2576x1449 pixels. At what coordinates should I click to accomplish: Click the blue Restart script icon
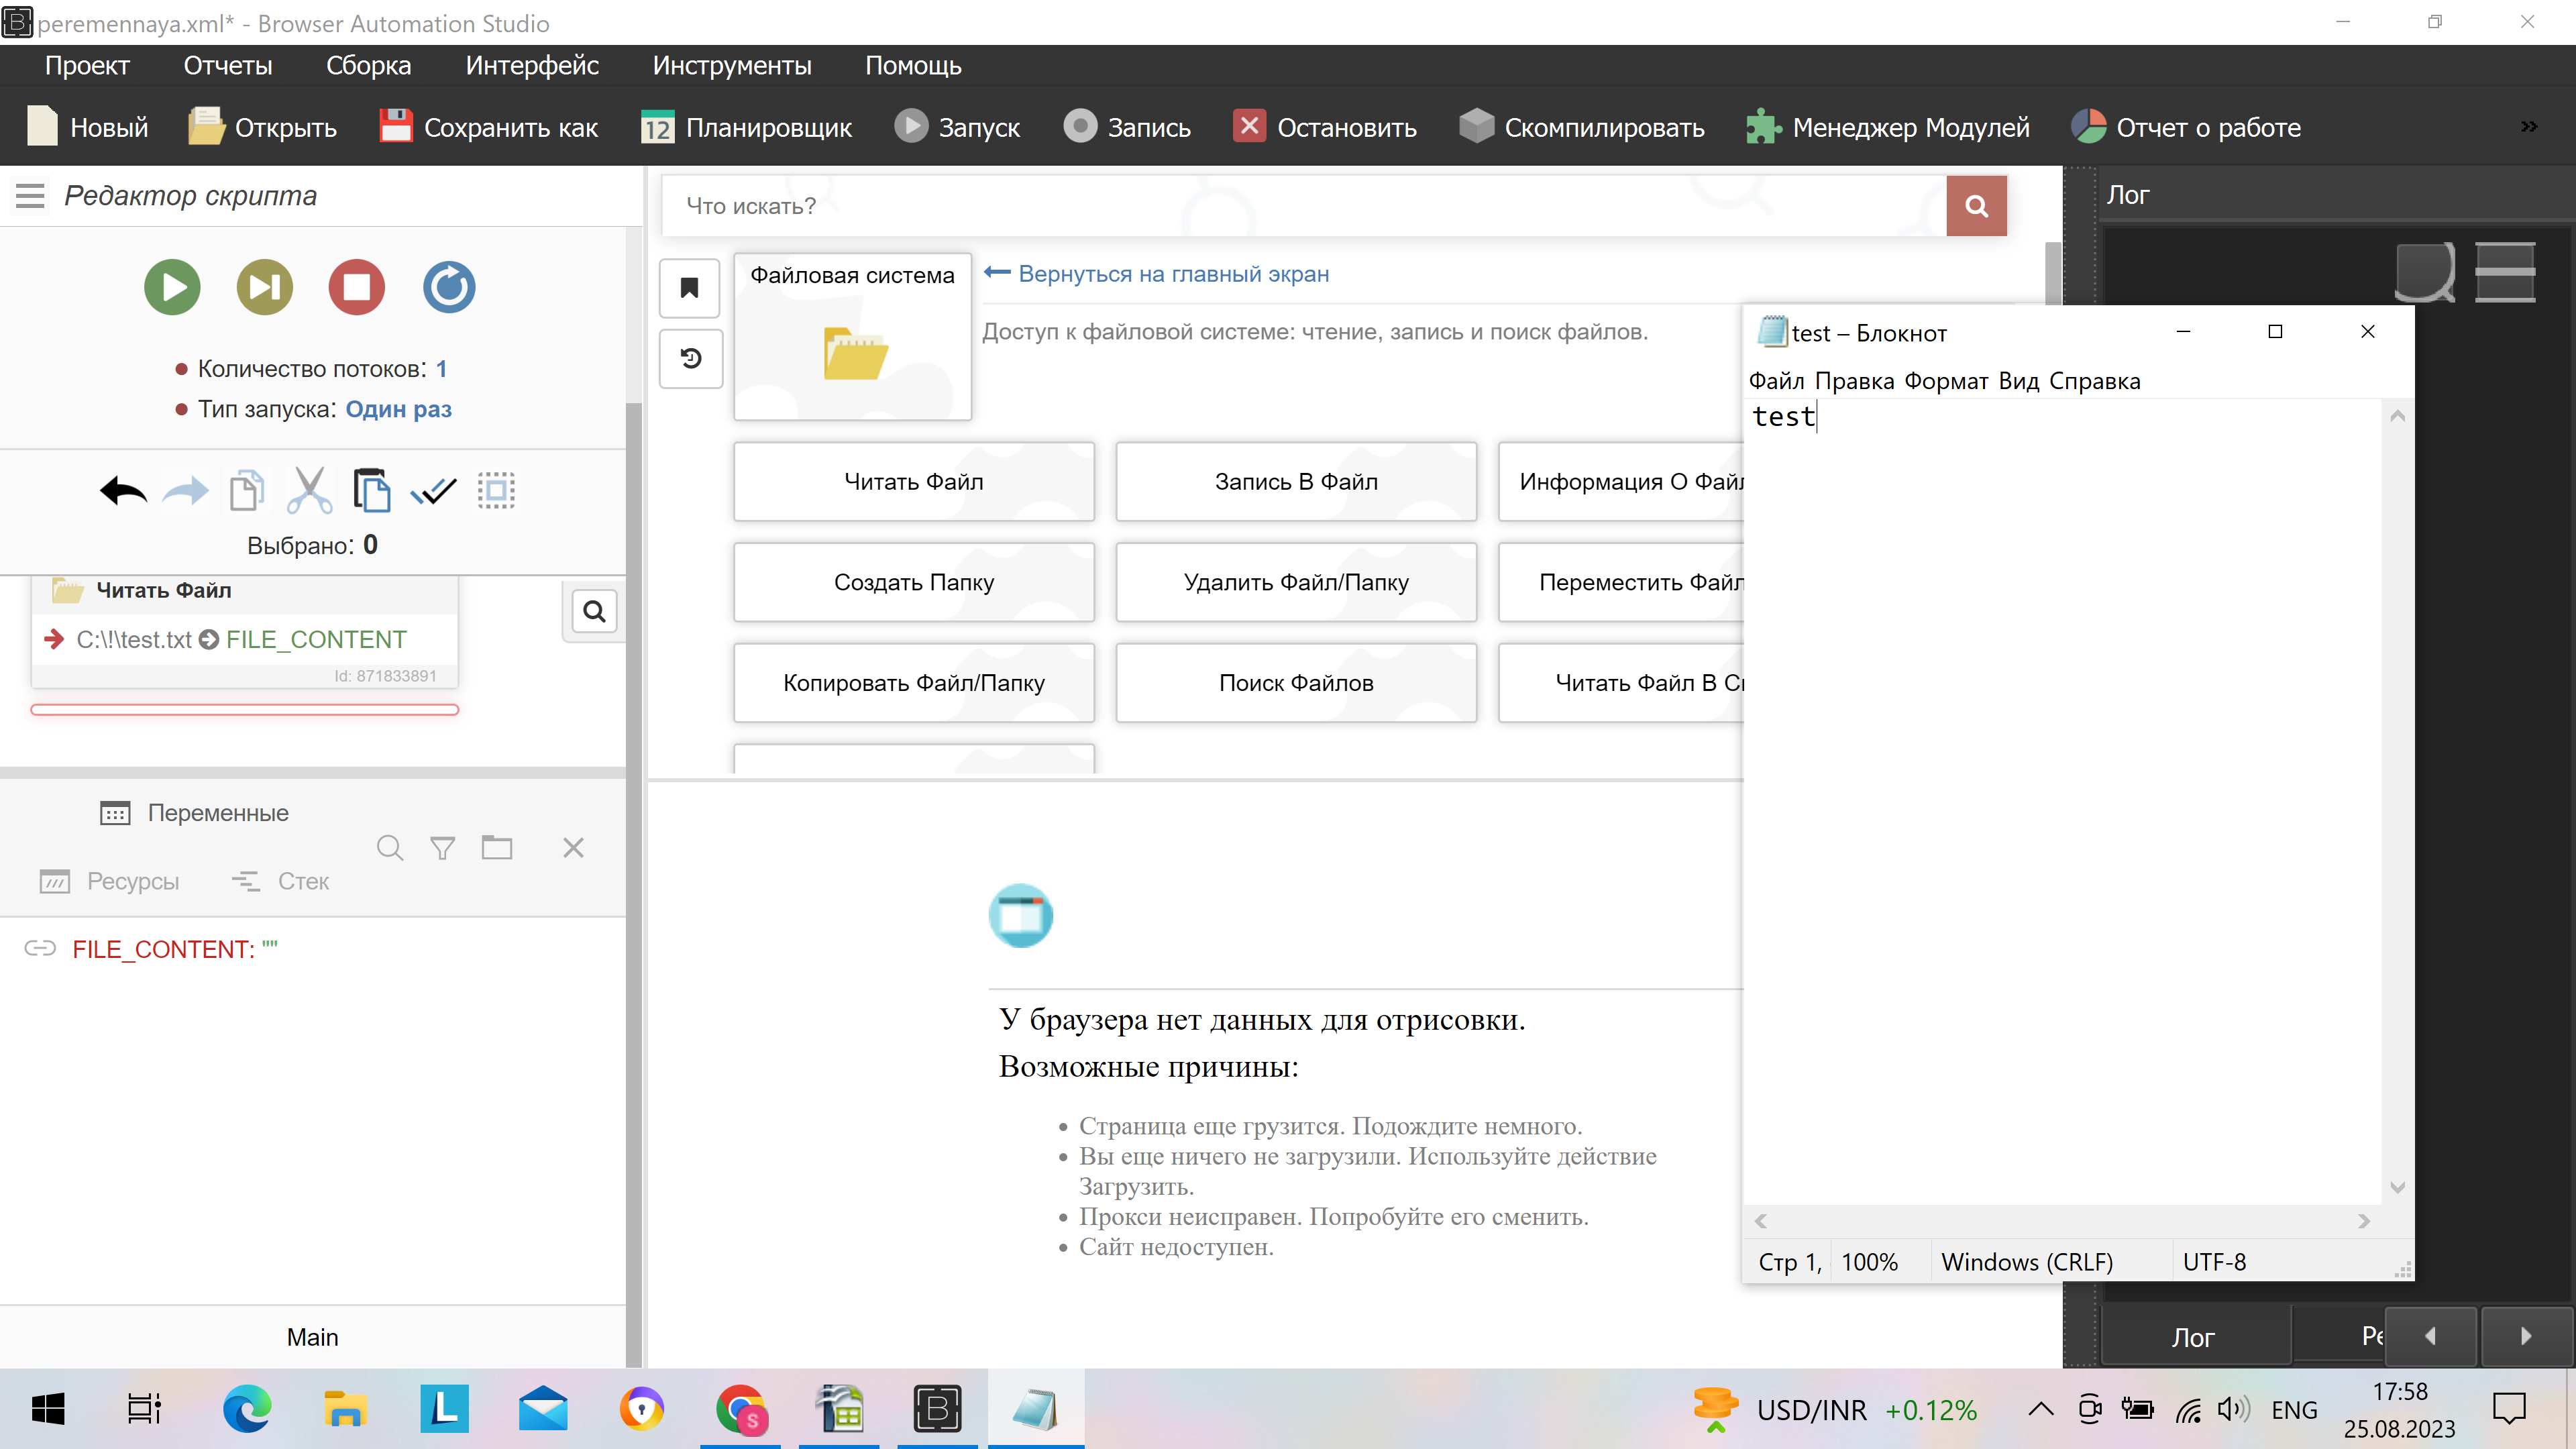point(449,287)
